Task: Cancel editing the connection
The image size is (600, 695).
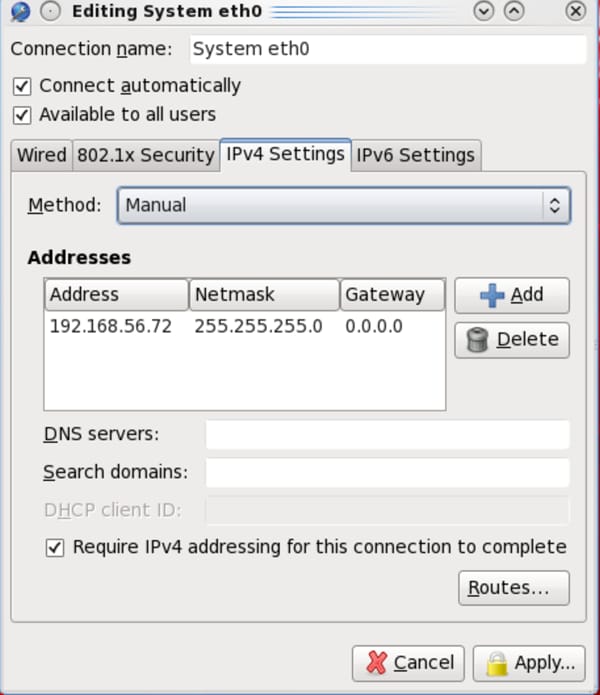Action: click(408, 663)
